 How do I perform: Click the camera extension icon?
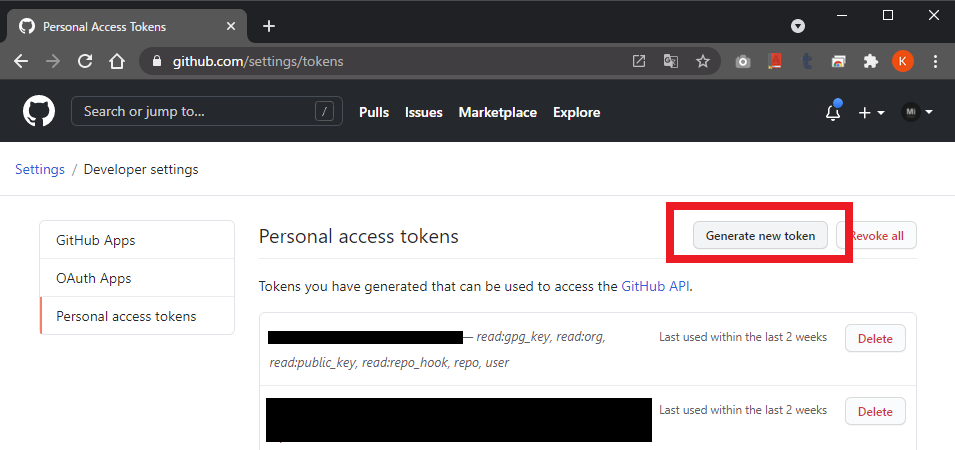pyautogui.click(x=742, y=62)
